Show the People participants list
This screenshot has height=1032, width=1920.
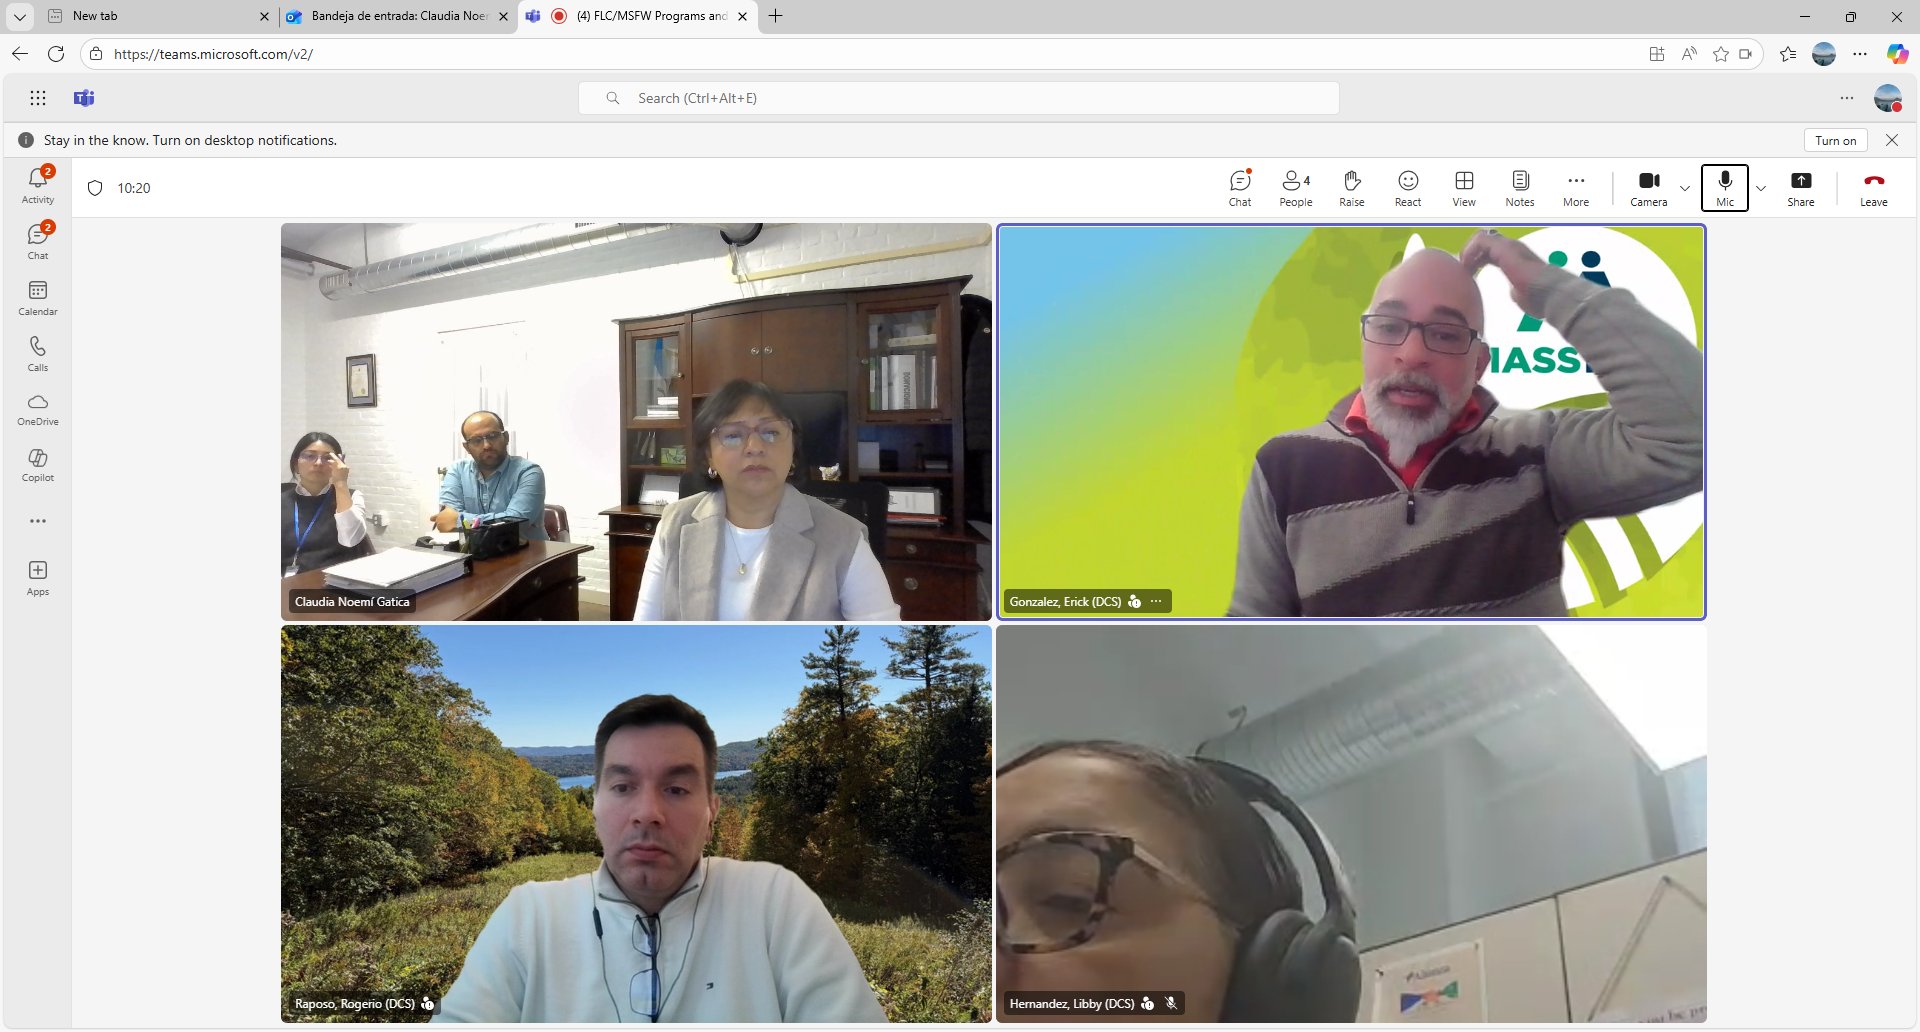click(1295, 187)
